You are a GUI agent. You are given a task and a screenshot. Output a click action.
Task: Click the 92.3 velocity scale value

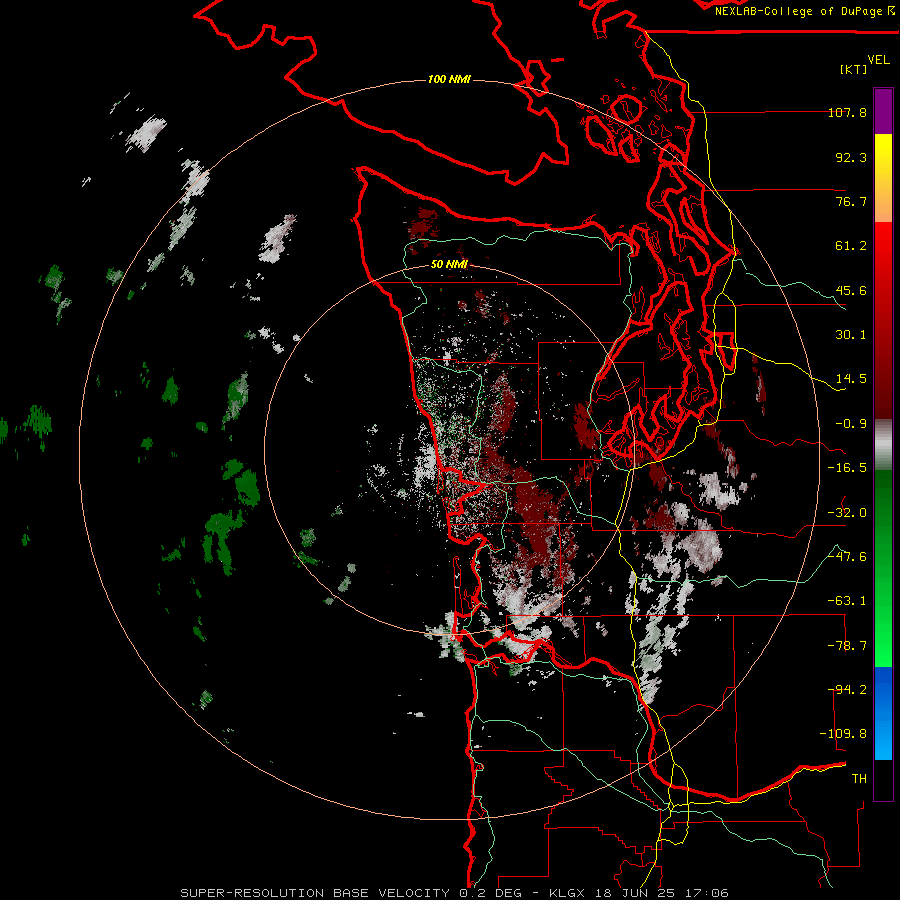pyautogui.click(x=851, y=157)
